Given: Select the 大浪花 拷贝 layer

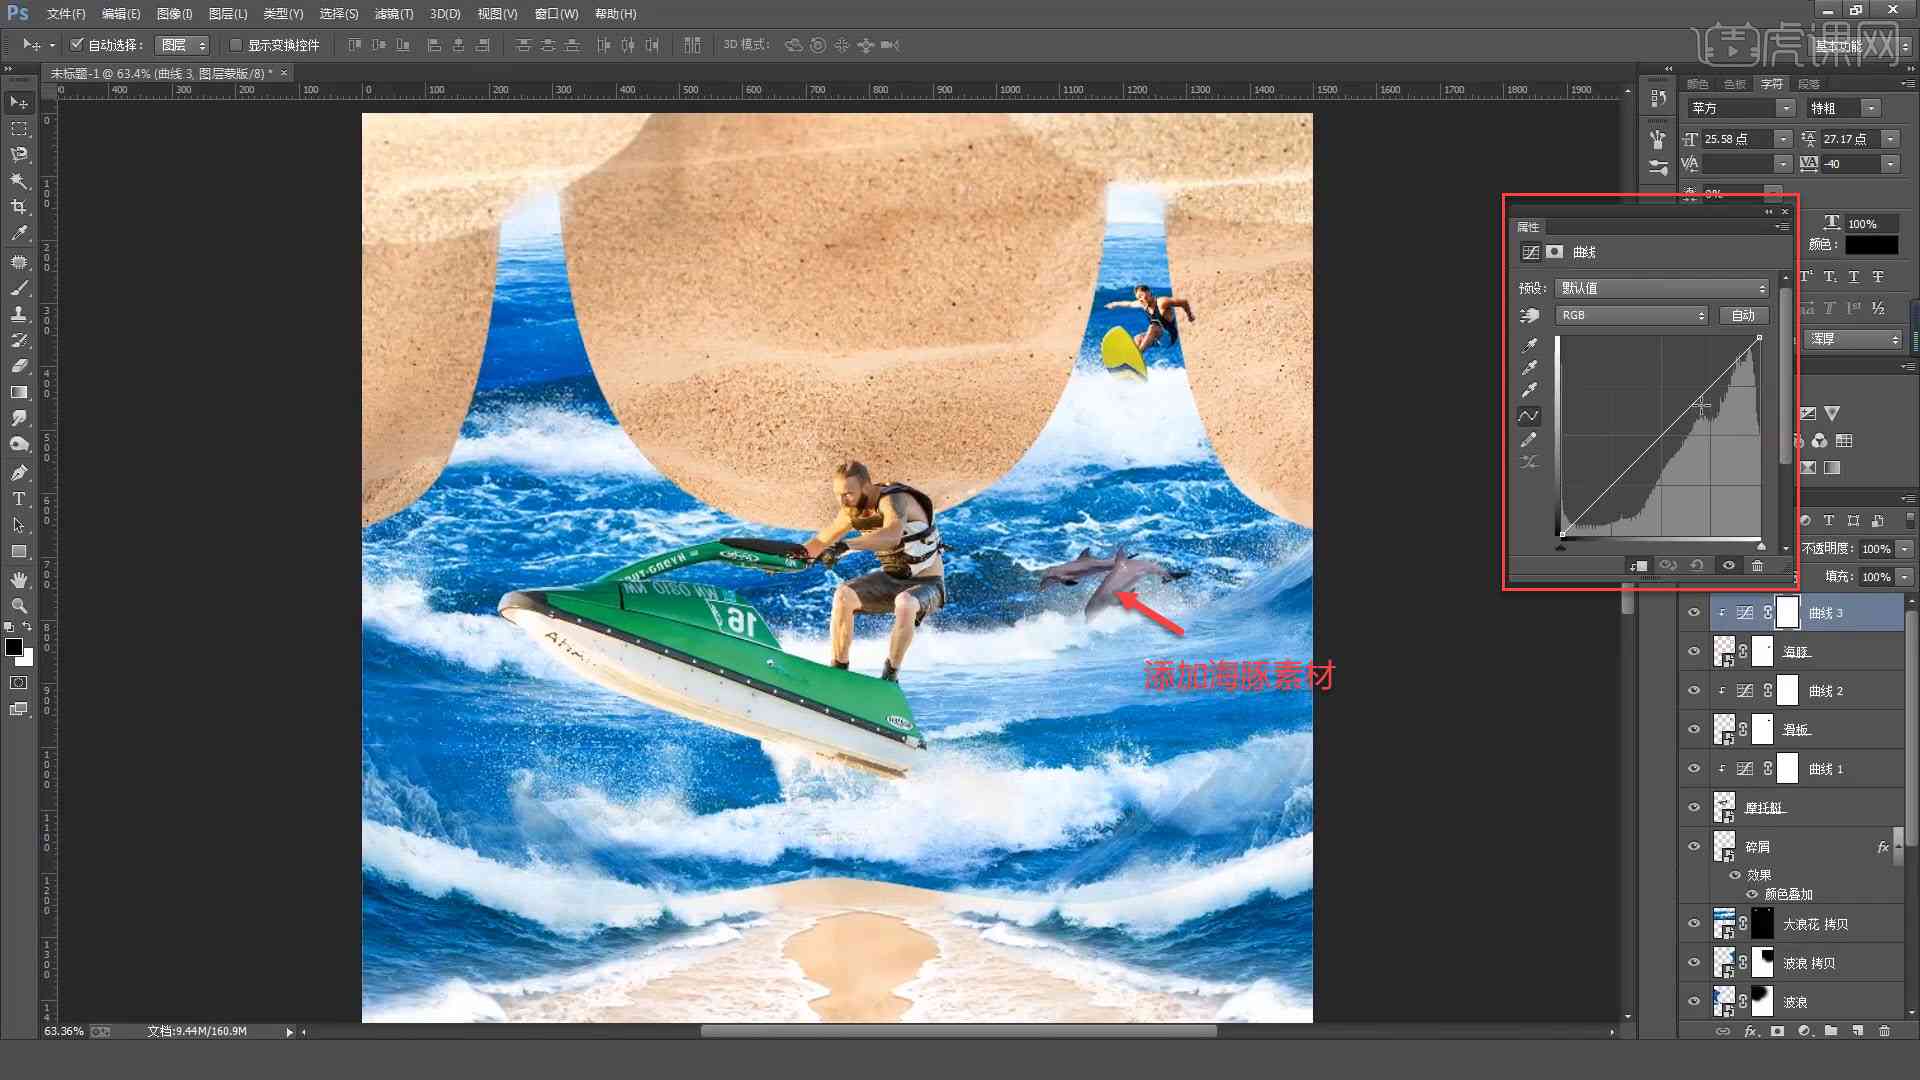Looking at the screenshot, I should click(x=1808, y=925).
